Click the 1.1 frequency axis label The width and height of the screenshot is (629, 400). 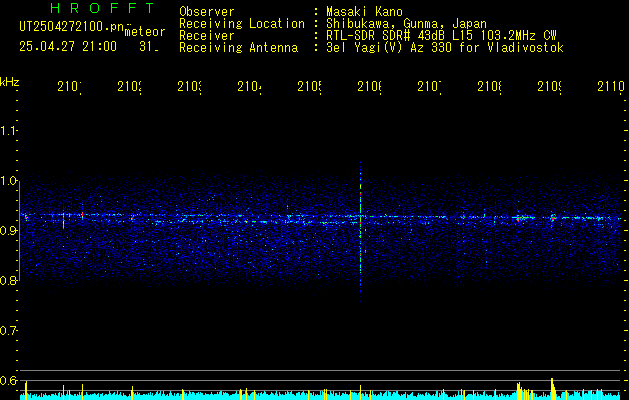(8, 131)
